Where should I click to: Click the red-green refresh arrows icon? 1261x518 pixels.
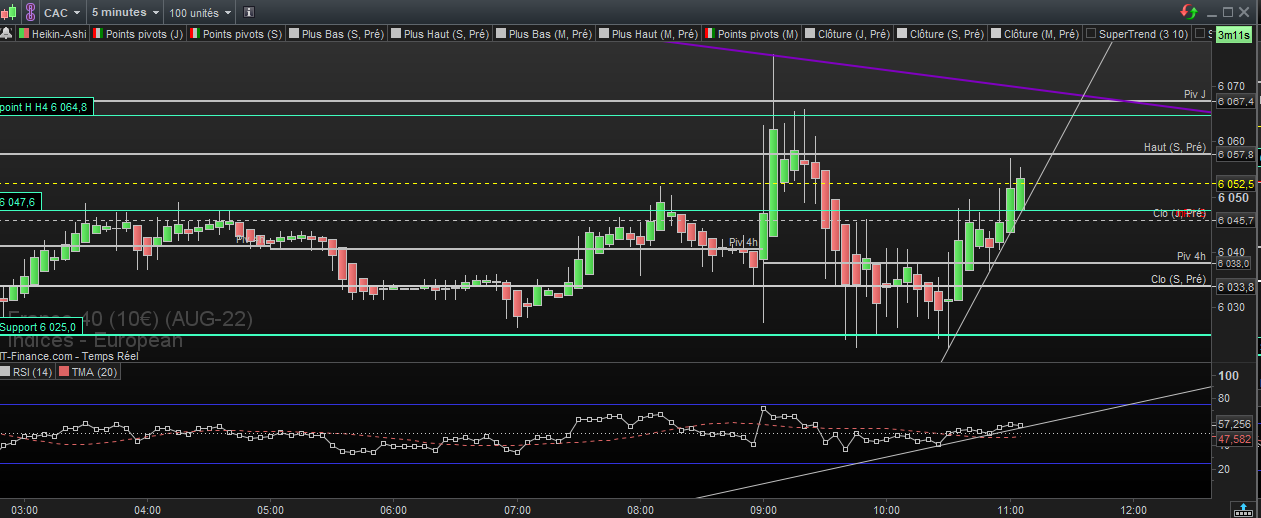click(1190, 12)
